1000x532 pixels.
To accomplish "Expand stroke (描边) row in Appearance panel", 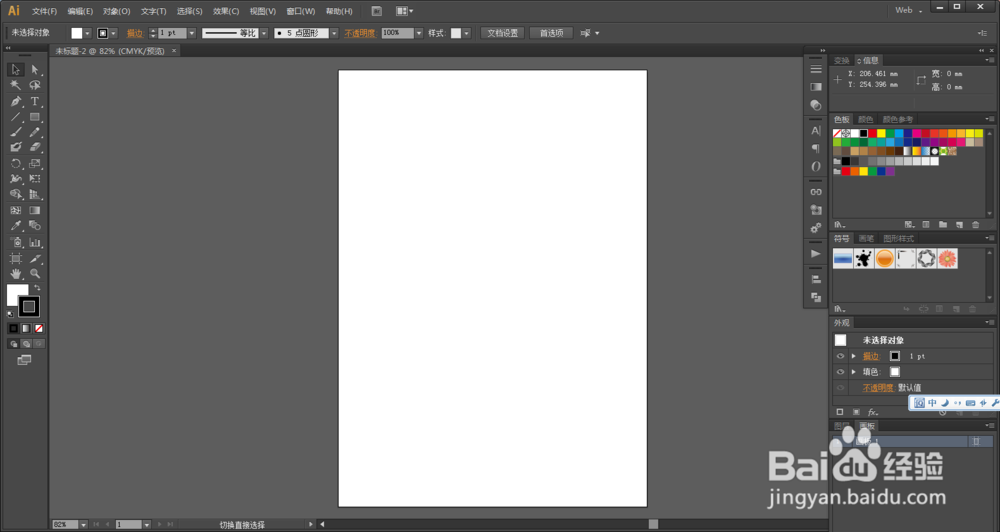I will tap(853, 356).
